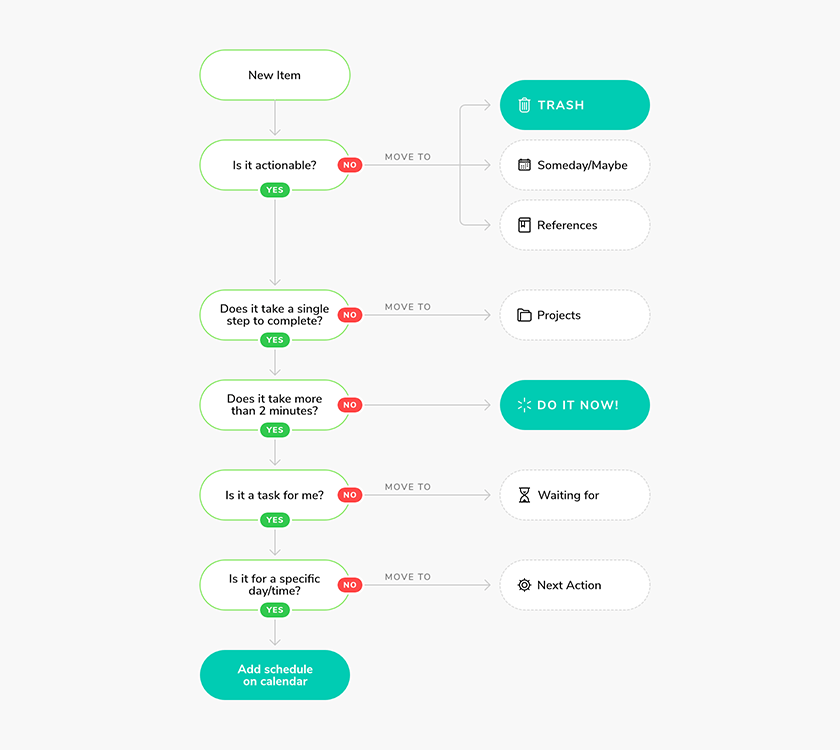Click the Is it for a specific day/time node
The image size is (840, 750).
(x=275, y=585)
